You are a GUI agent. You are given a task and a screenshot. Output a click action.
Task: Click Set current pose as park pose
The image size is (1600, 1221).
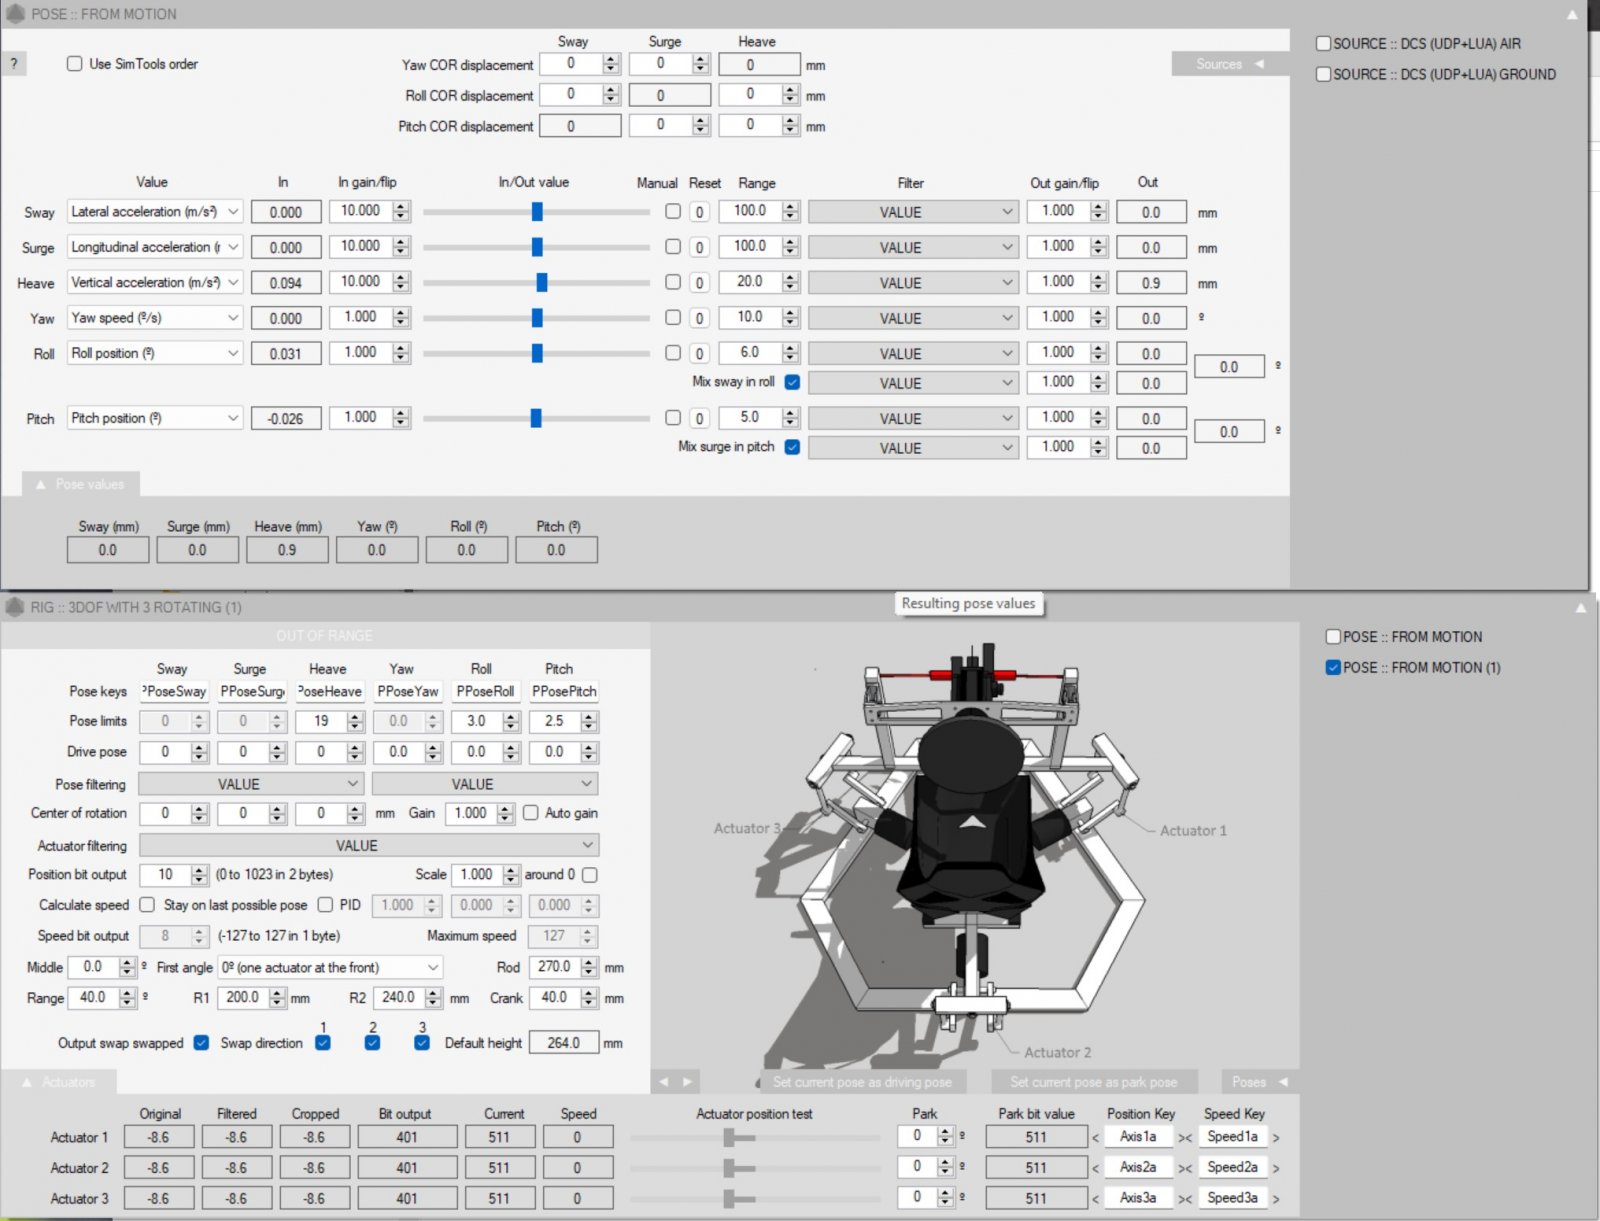point(1093,1082)
